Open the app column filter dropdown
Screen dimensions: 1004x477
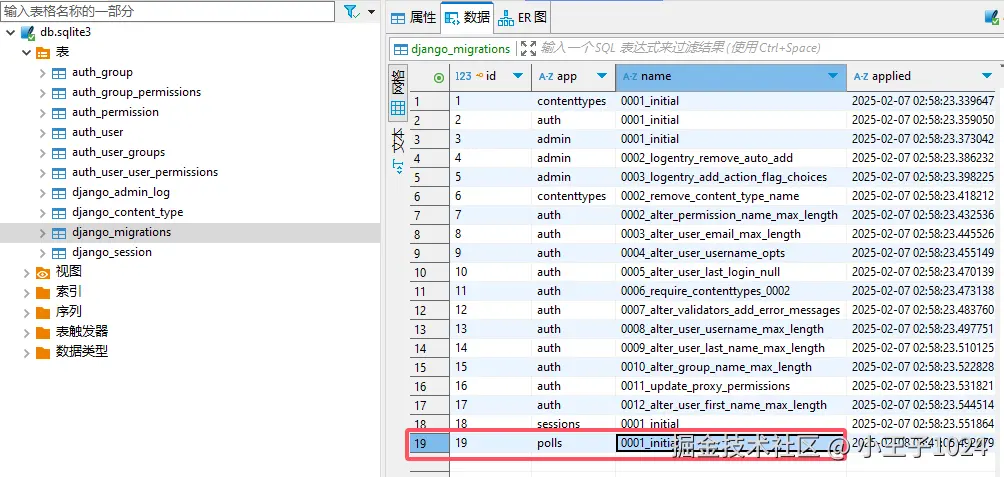602,76
